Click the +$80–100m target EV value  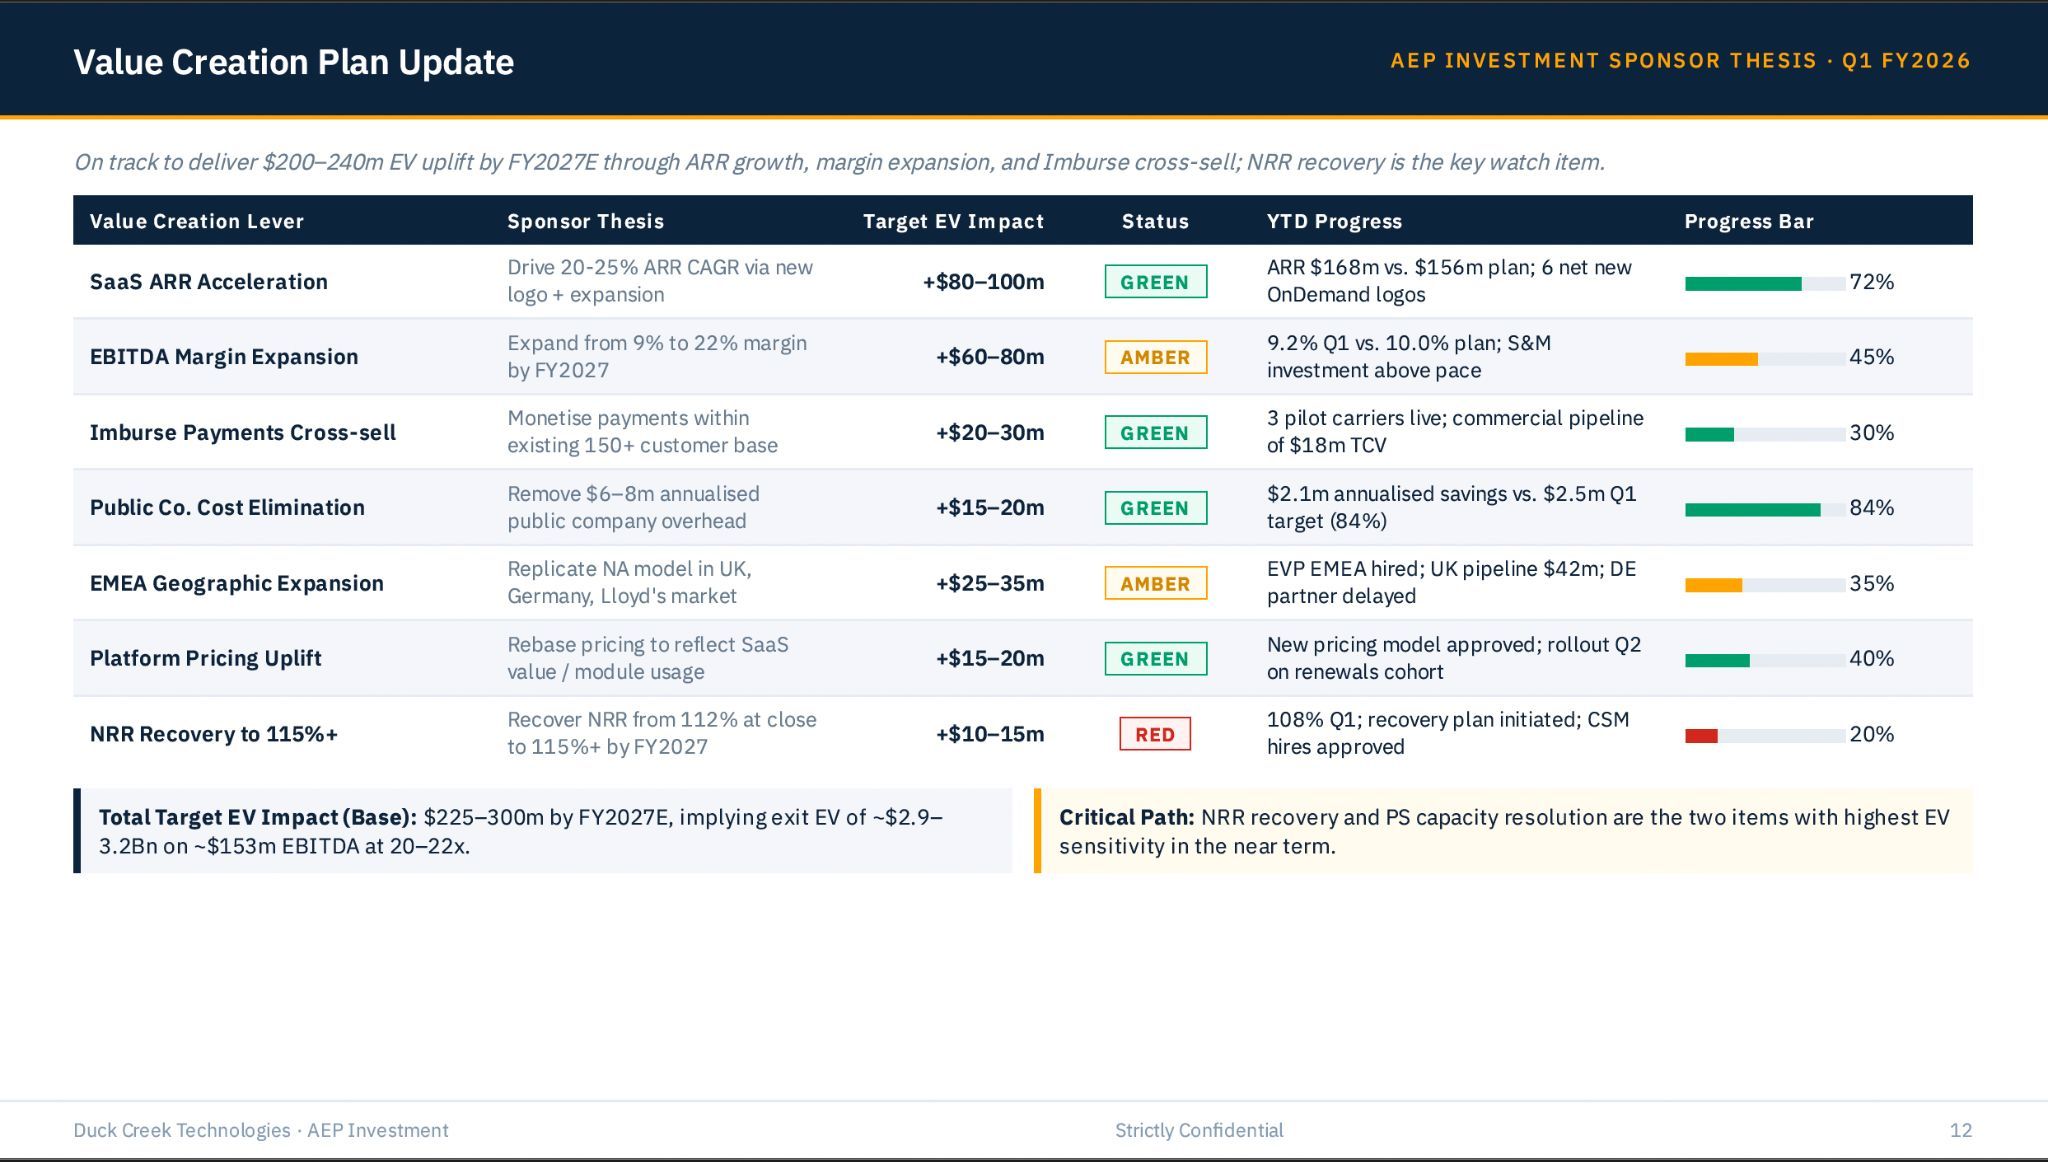[x=983, y=282]
